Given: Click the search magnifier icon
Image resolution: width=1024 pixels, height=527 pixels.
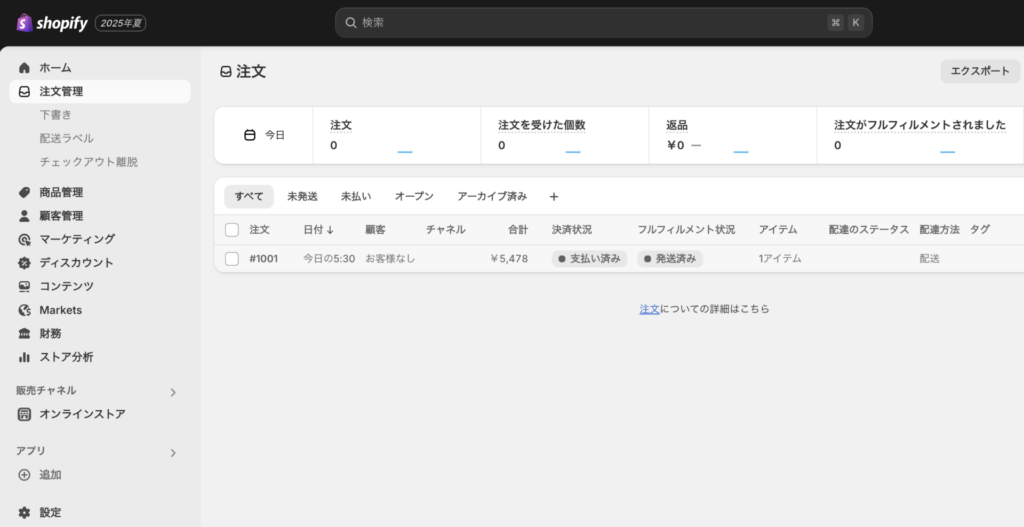Looking at the screenshot, I should (x=351, y=23).
